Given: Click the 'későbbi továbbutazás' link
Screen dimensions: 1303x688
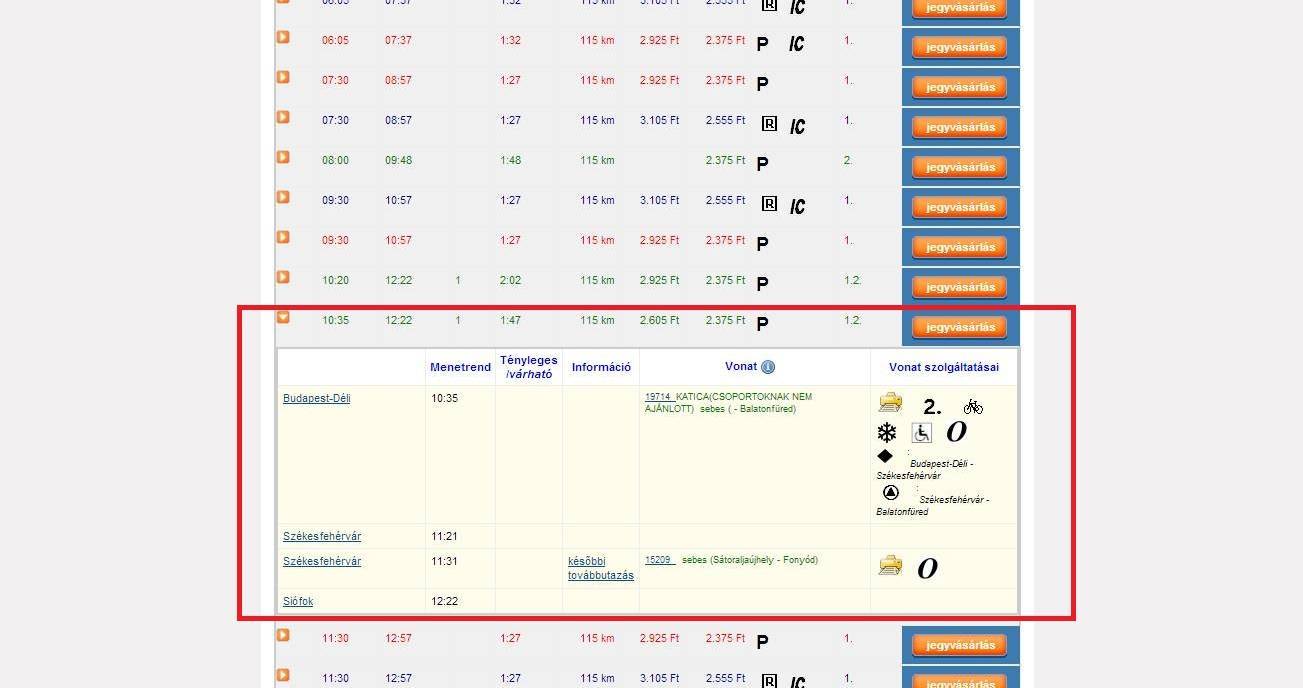Looking at the screenshot, I should click(x=600, y=568).
